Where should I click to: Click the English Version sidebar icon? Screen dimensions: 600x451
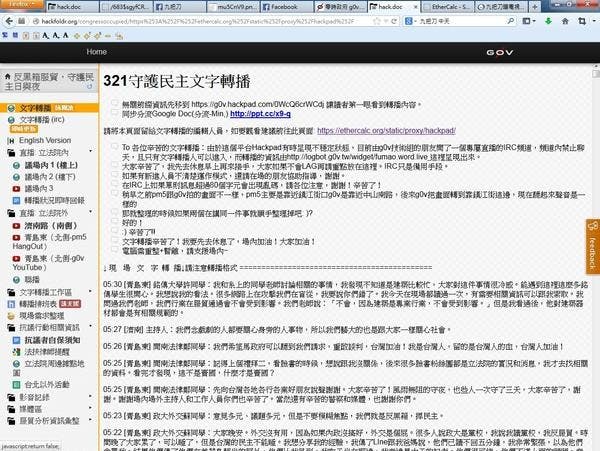pos(10,140)
